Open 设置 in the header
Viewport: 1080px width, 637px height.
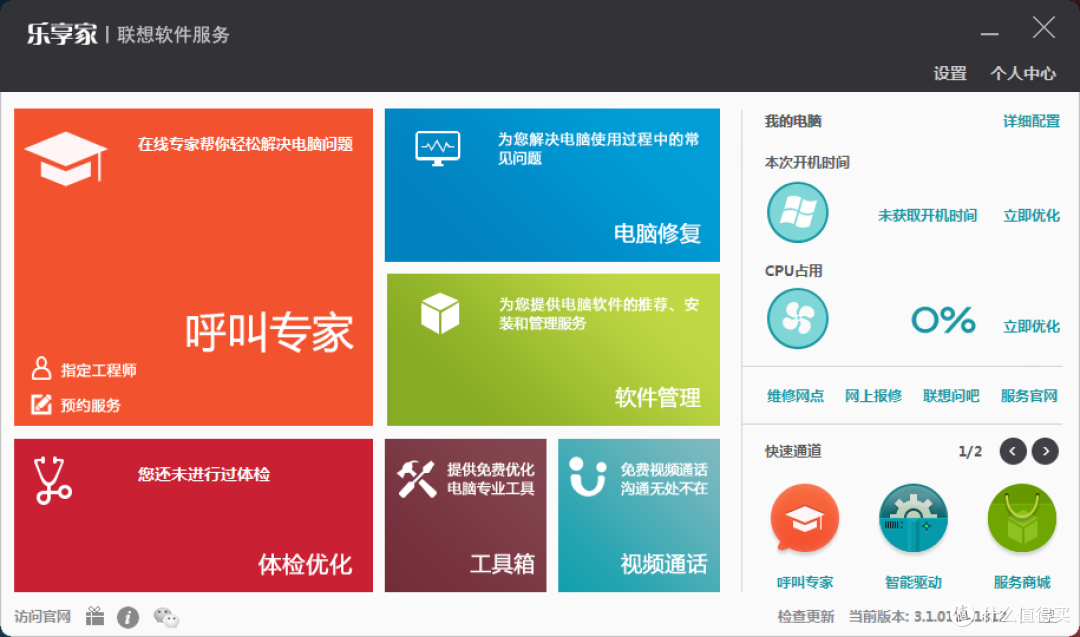click(950, 73)
